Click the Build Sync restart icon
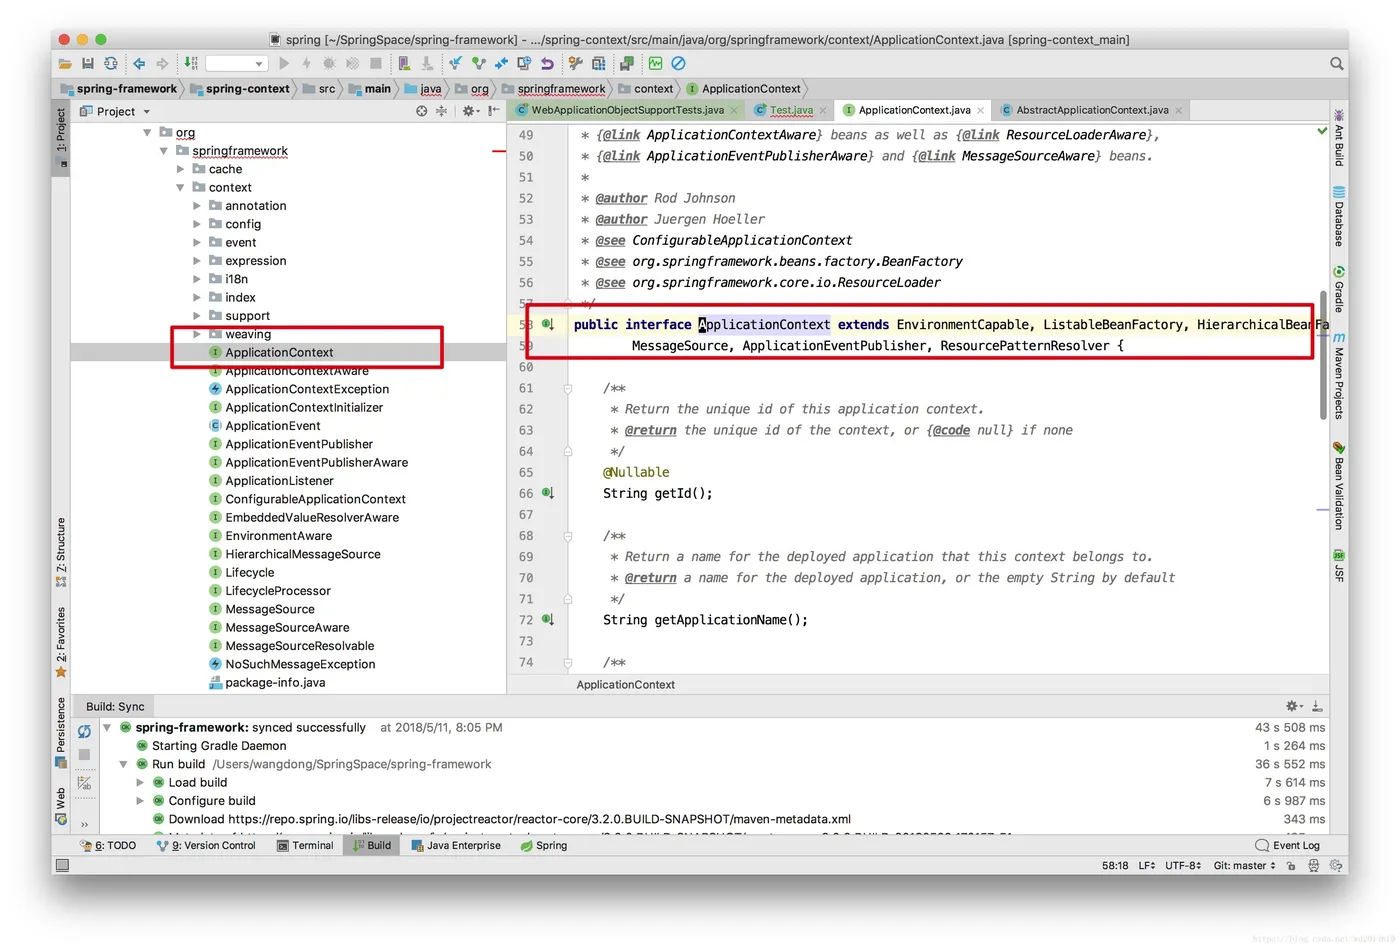This screenshot has height=948, width=1400. pyautogui.click(x=84, y=732)
